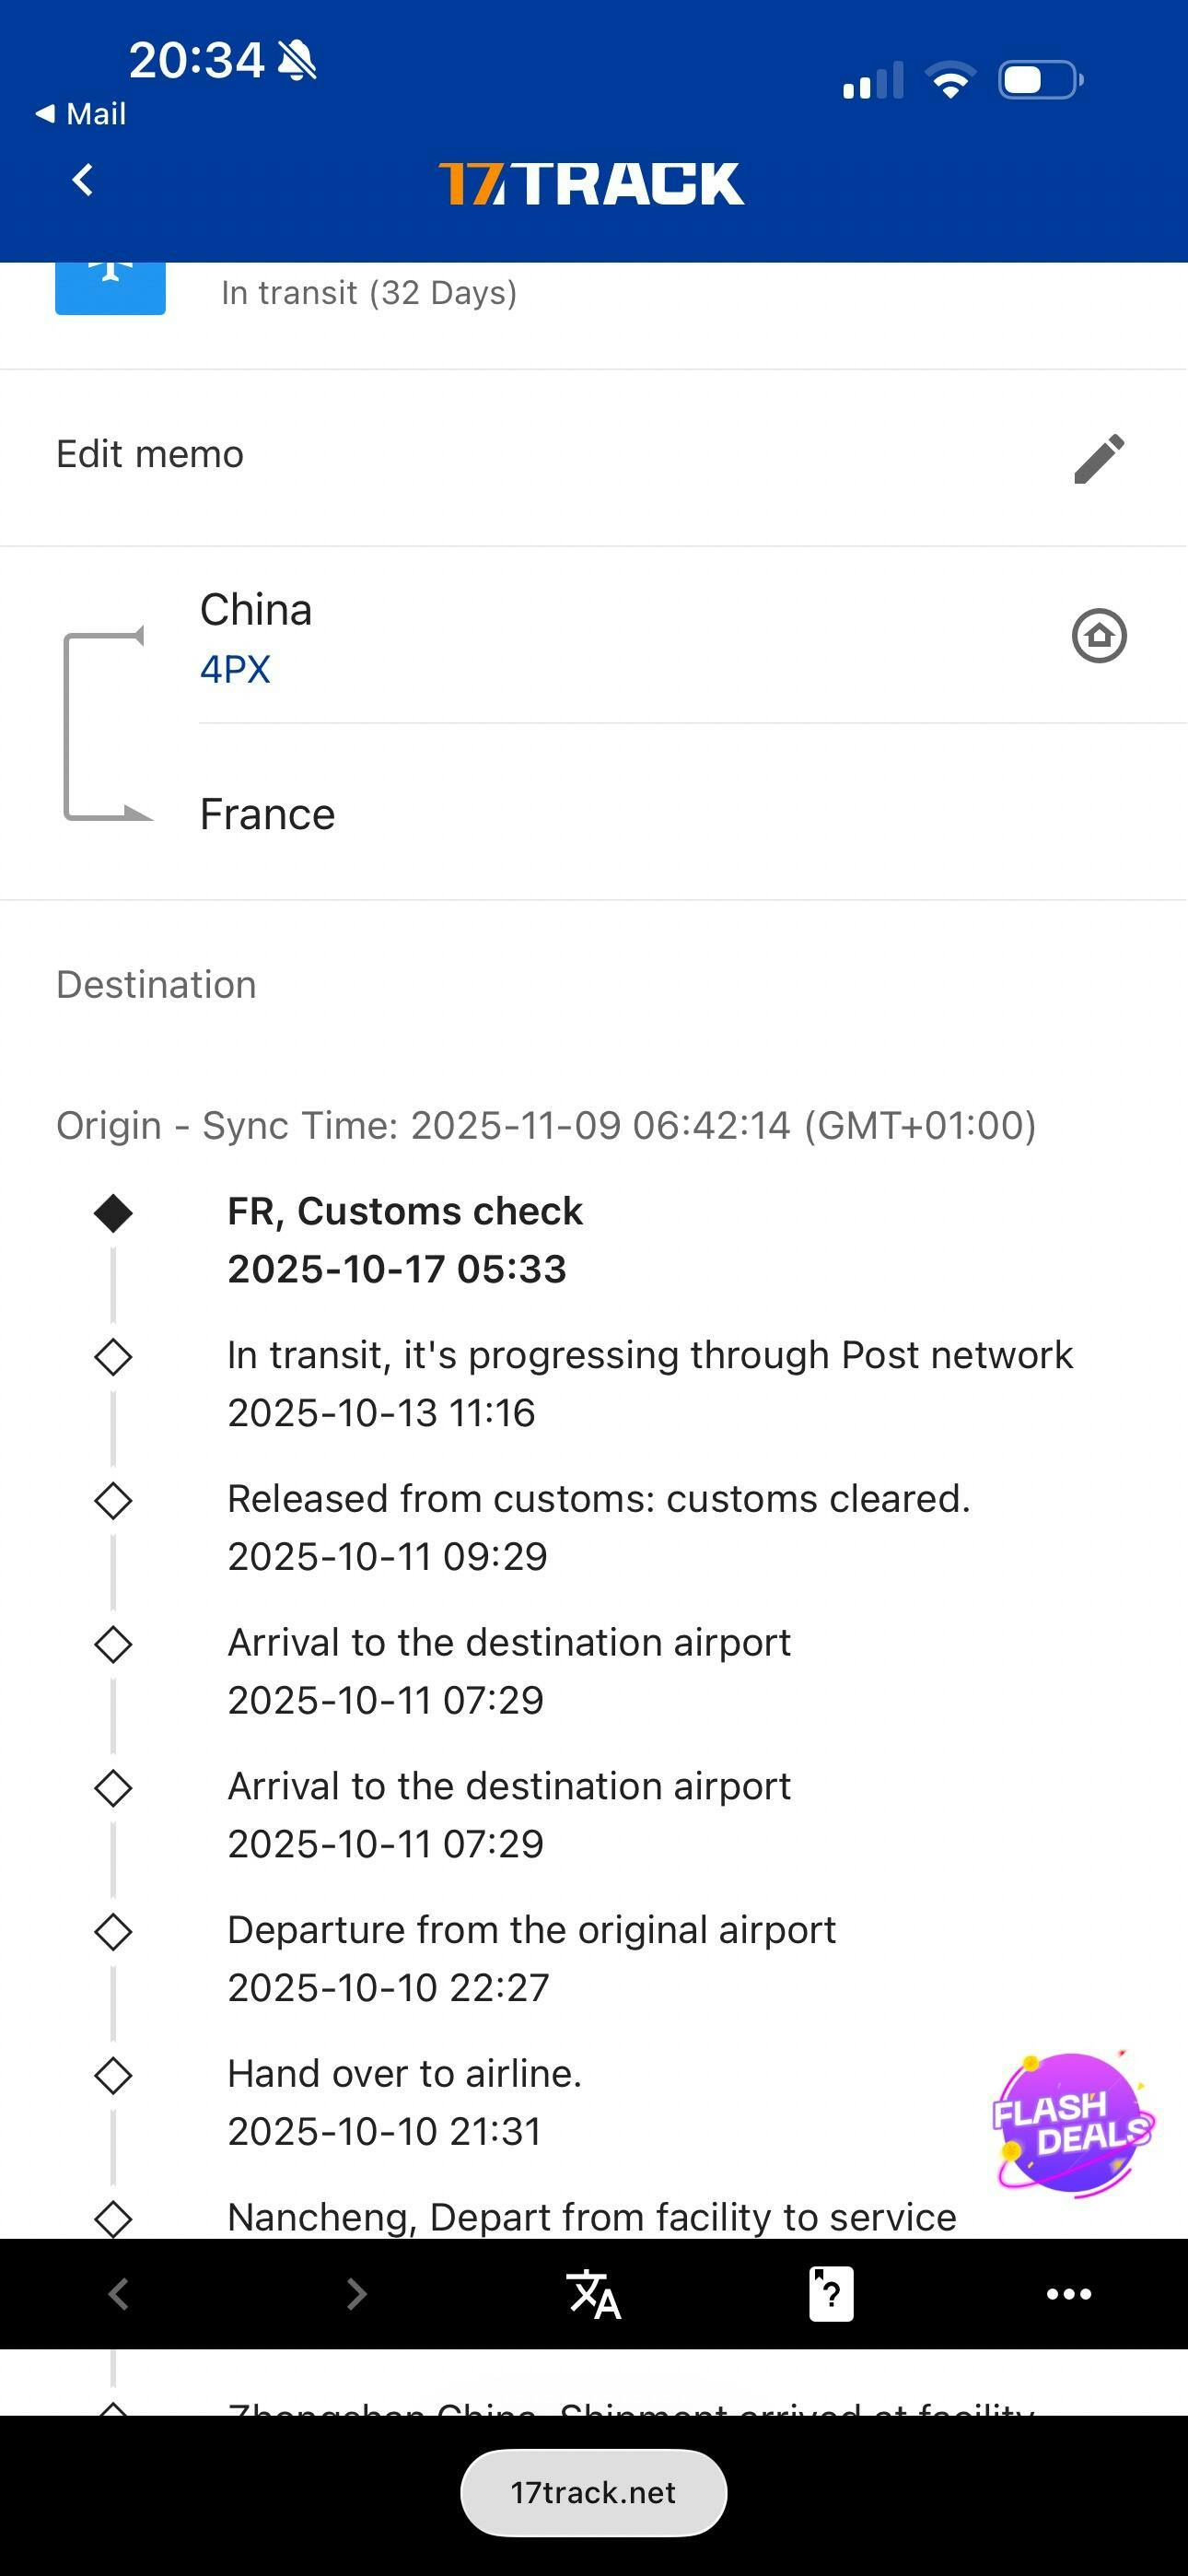Return to the Mail app
This screenshot has height=2576, width=1188.
click(82, 114)
